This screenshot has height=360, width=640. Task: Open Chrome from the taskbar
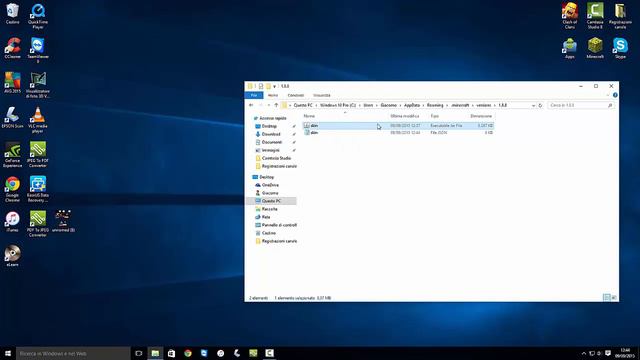(x=188, y=353)
